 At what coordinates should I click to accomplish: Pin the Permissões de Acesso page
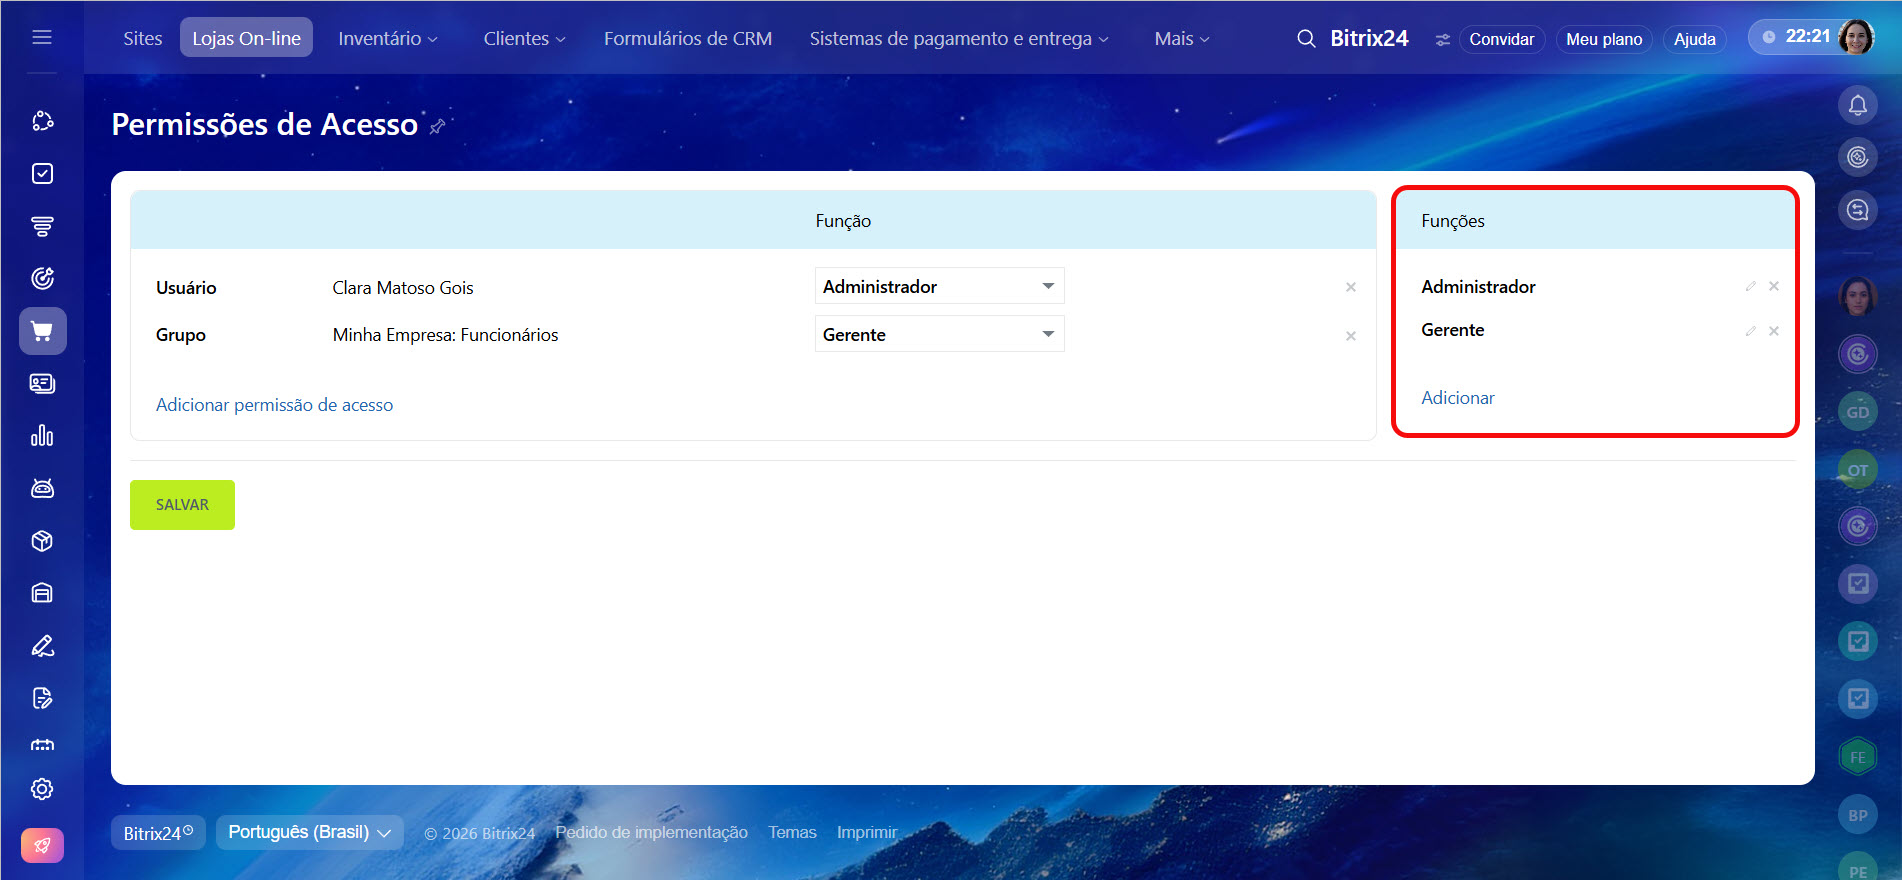[x=437, y=127]
